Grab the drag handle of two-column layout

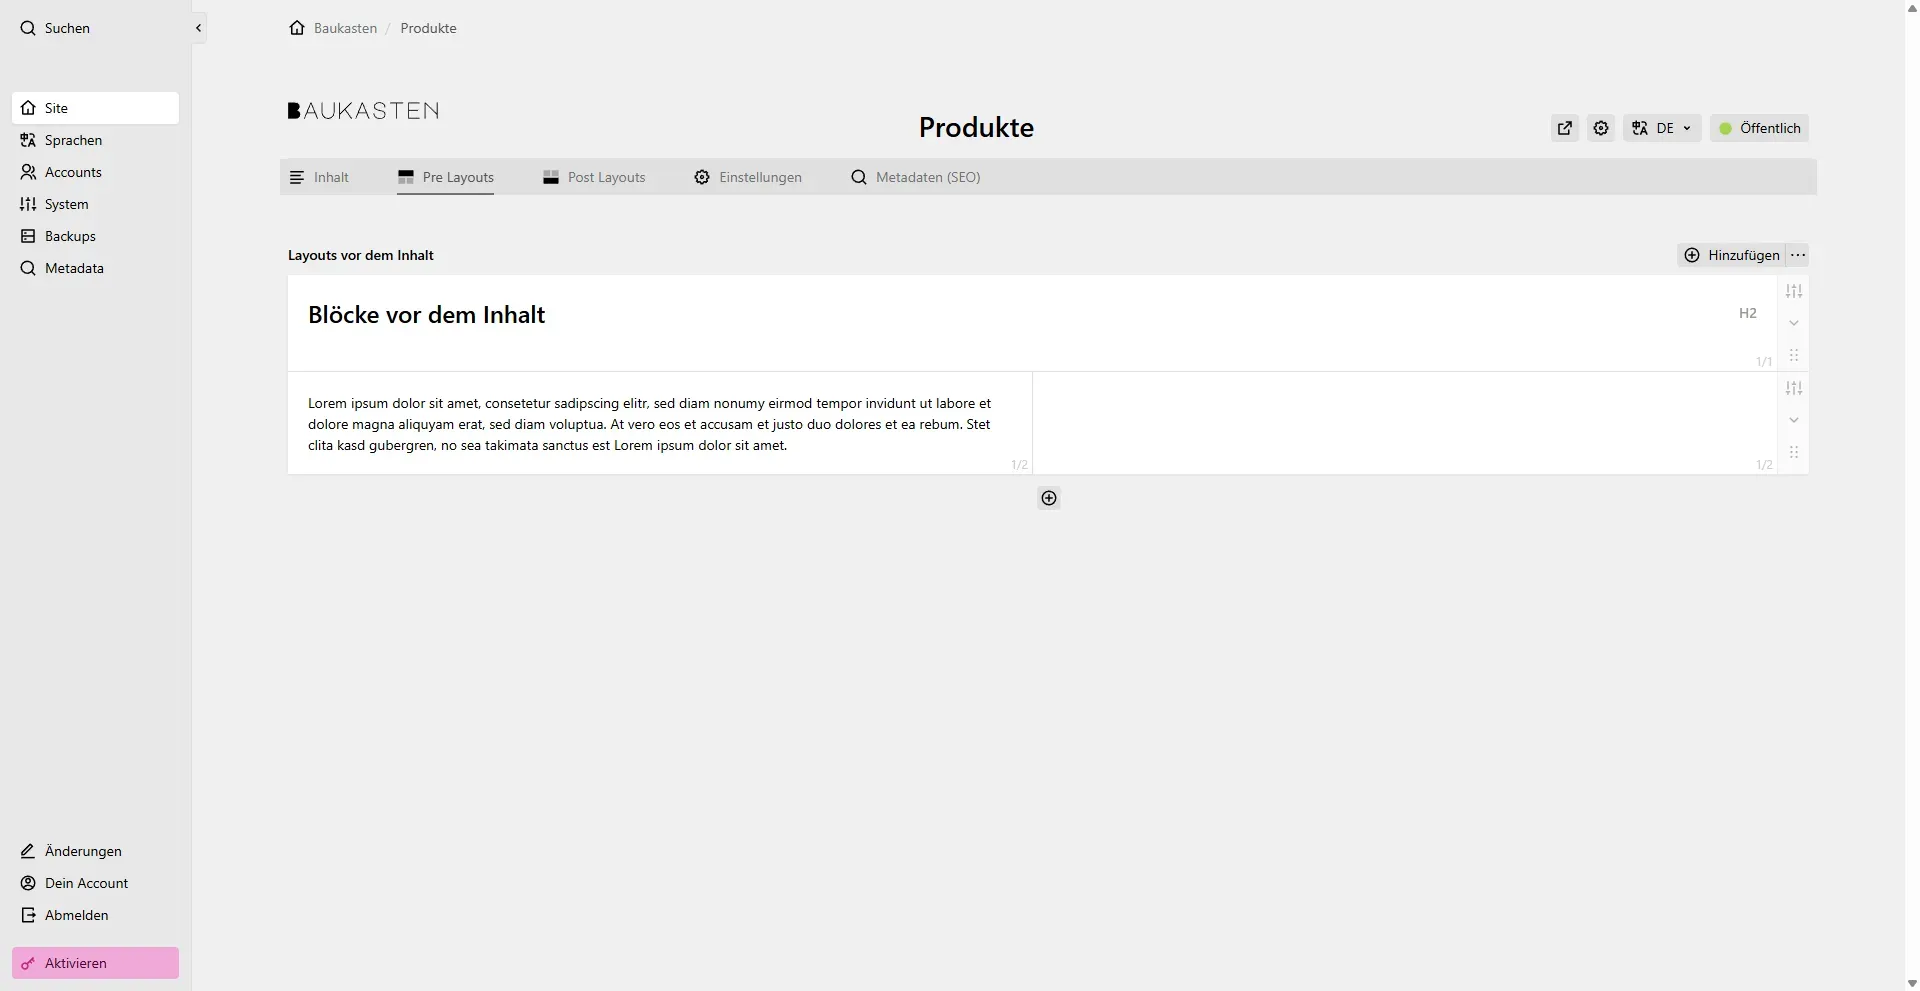[x=1794, y=452]
